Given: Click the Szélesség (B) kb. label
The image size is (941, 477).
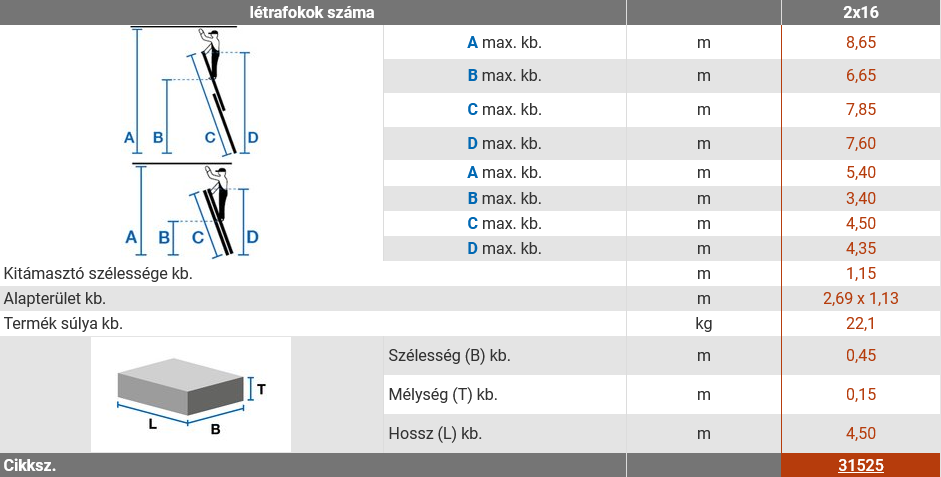Looking at the screenshot, I should click(449, 355).
